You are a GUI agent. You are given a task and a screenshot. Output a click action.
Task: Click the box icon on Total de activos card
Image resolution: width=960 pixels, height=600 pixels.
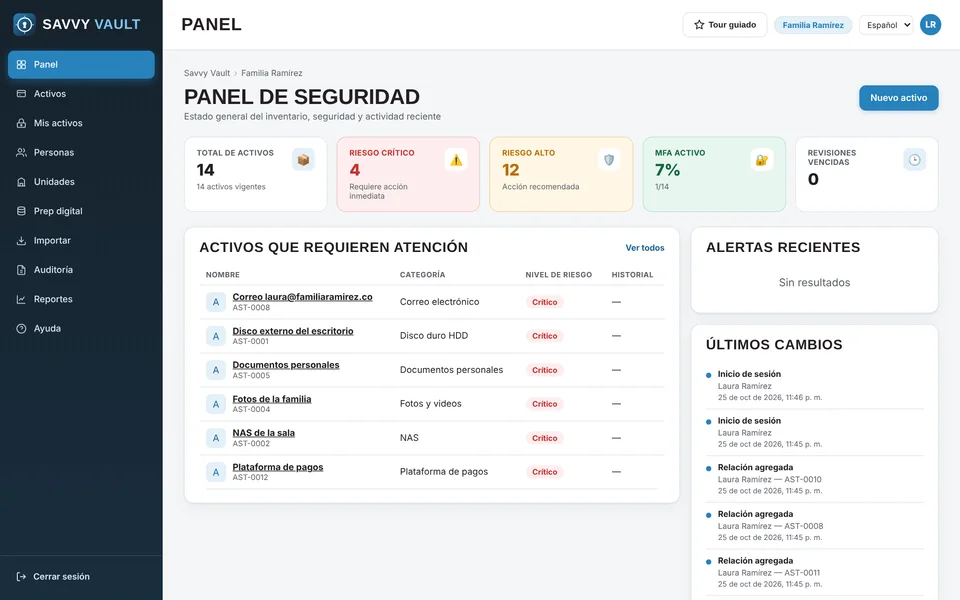(x=303, y=160)
